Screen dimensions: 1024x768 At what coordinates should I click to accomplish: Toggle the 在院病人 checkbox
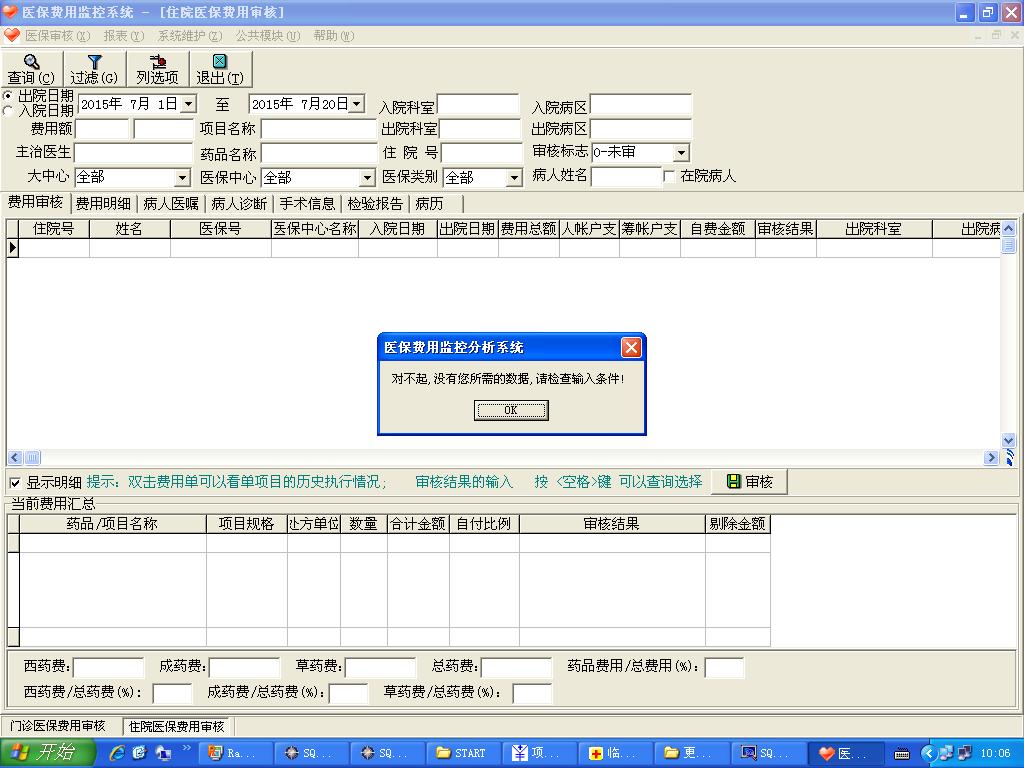pos(669,176)
